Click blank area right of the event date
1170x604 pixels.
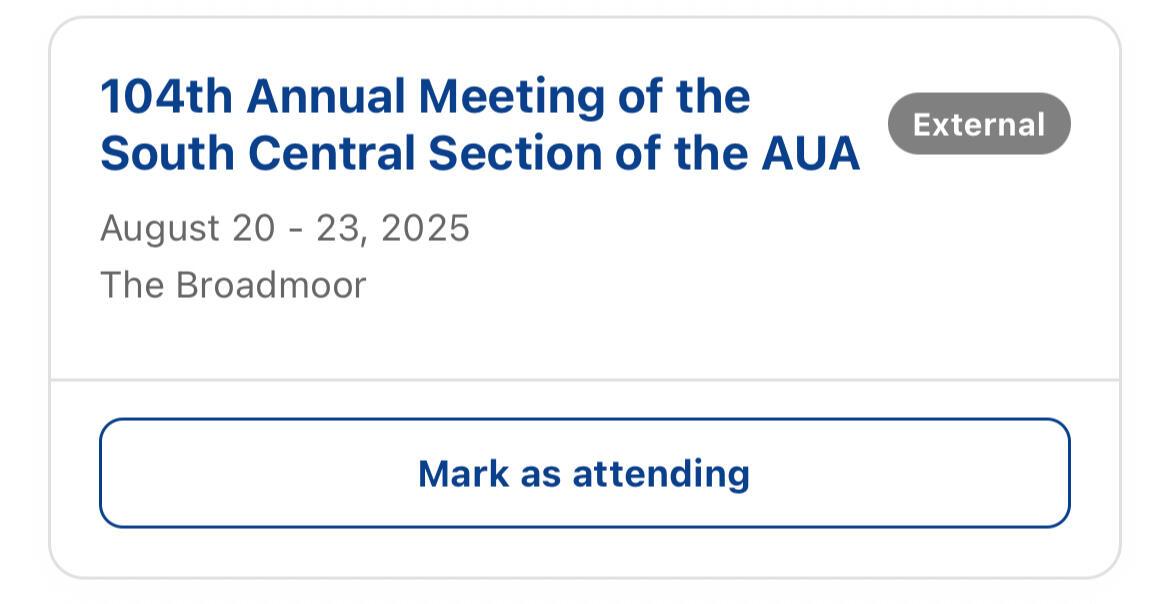coord(750,230)
